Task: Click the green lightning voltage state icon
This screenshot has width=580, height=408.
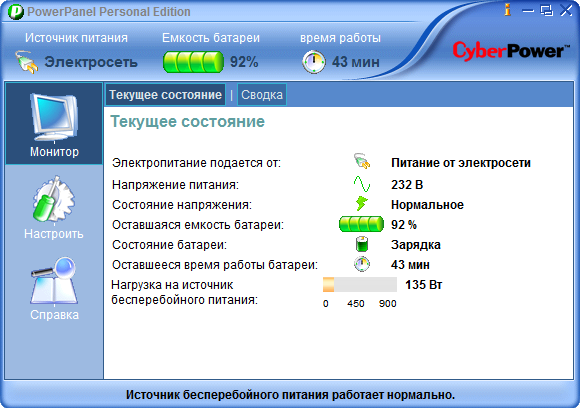Action: point(361,203)
